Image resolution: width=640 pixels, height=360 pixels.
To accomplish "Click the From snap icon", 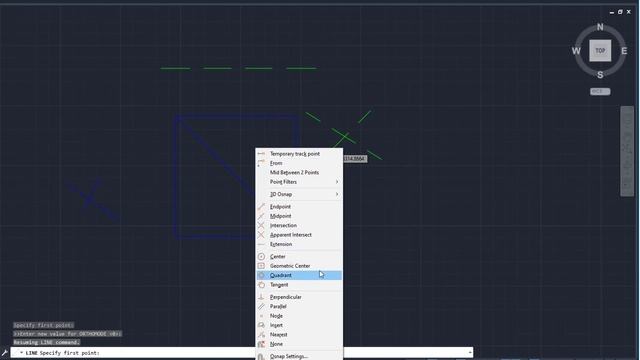I will [x=261, y=163].
